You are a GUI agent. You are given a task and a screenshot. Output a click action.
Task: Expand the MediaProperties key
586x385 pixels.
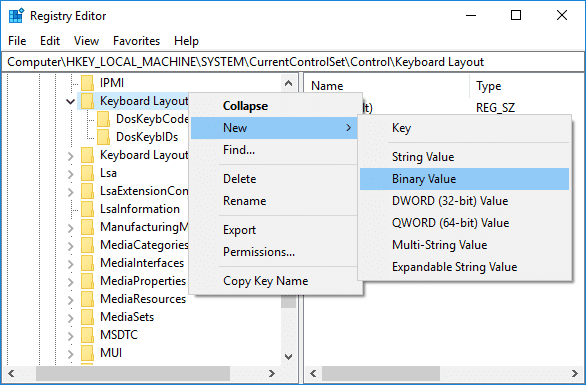coord(71,281)
